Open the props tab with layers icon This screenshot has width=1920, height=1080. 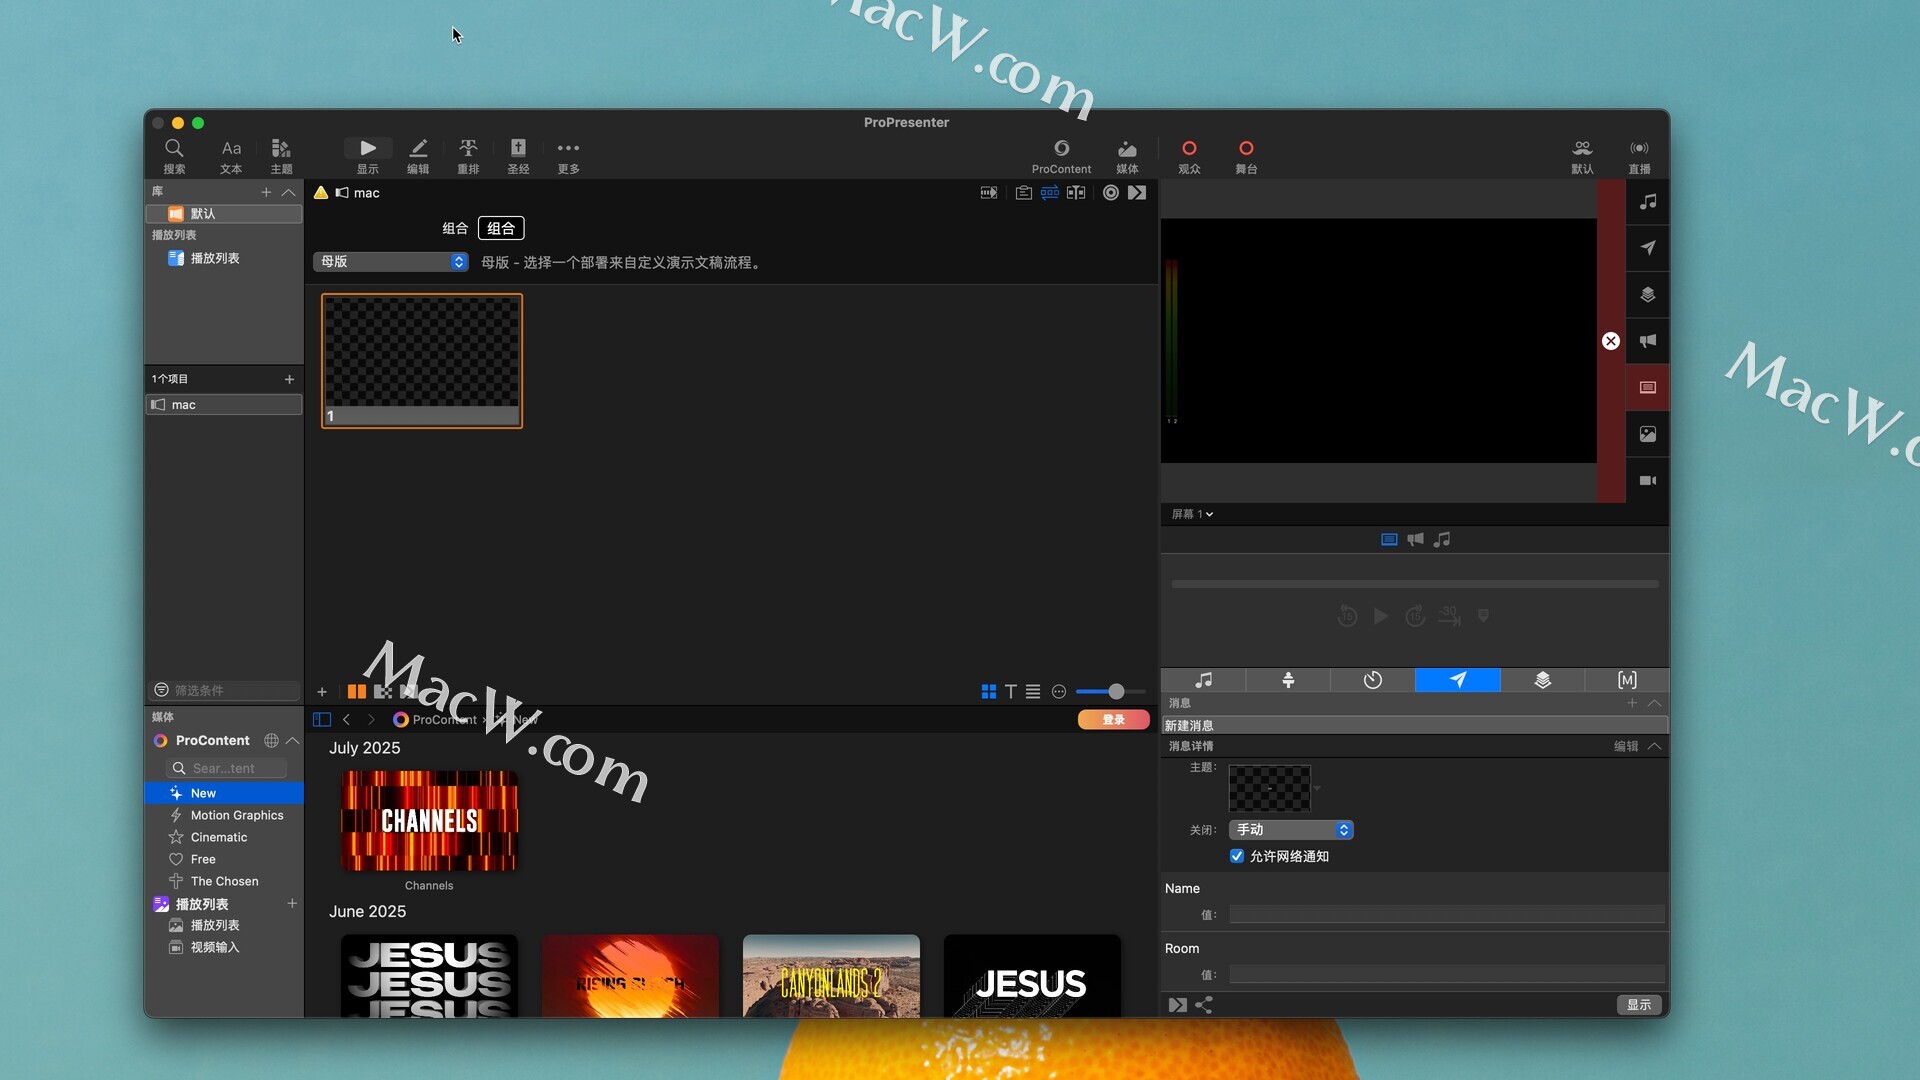coord(1543,681)
